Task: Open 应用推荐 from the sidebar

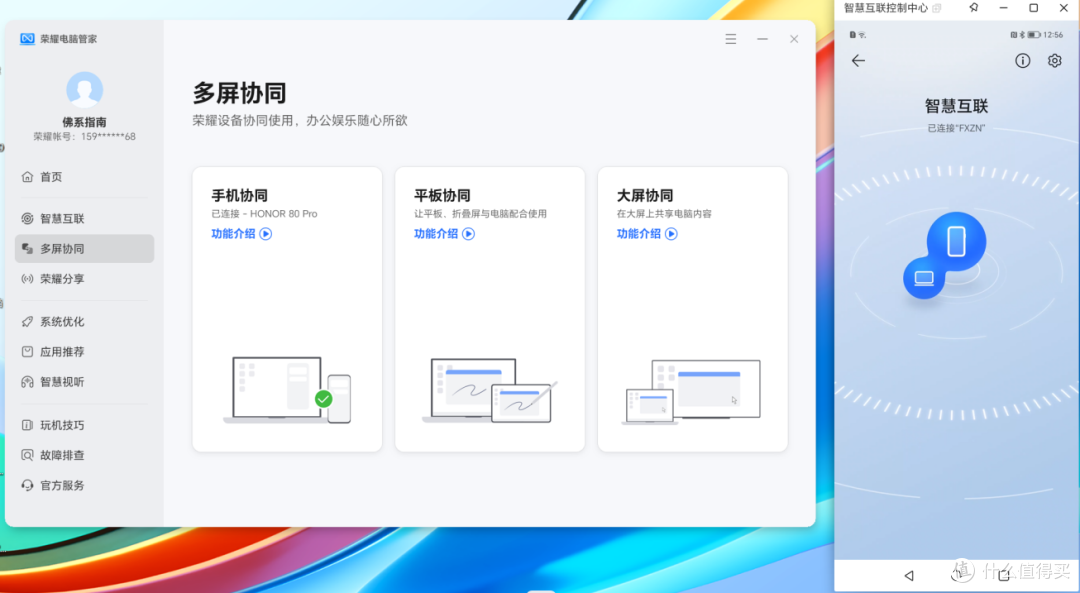Action: pyautogui.click(x=60, y=351)
